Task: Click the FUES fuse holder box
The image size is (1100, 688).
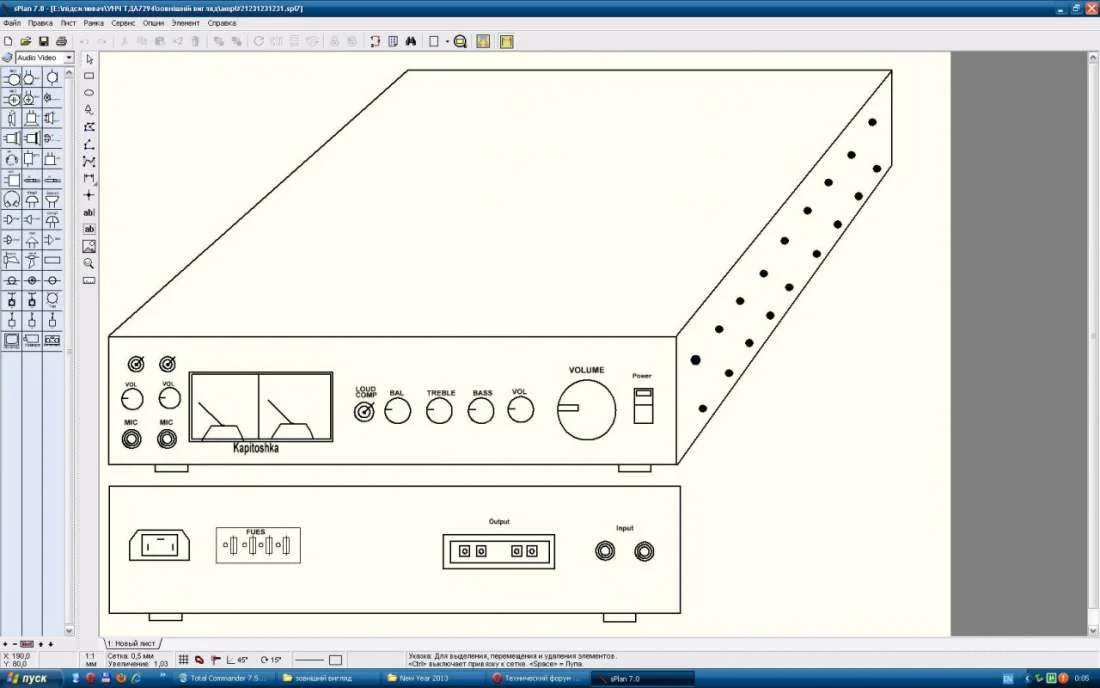Action: pos(258,545)
